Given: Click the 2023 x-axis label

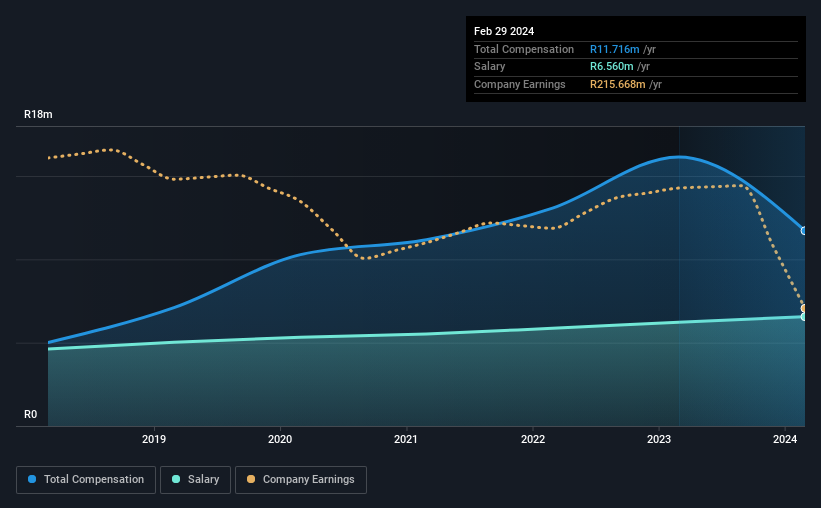Looking at the screenshot, I should tap(659, 439).
